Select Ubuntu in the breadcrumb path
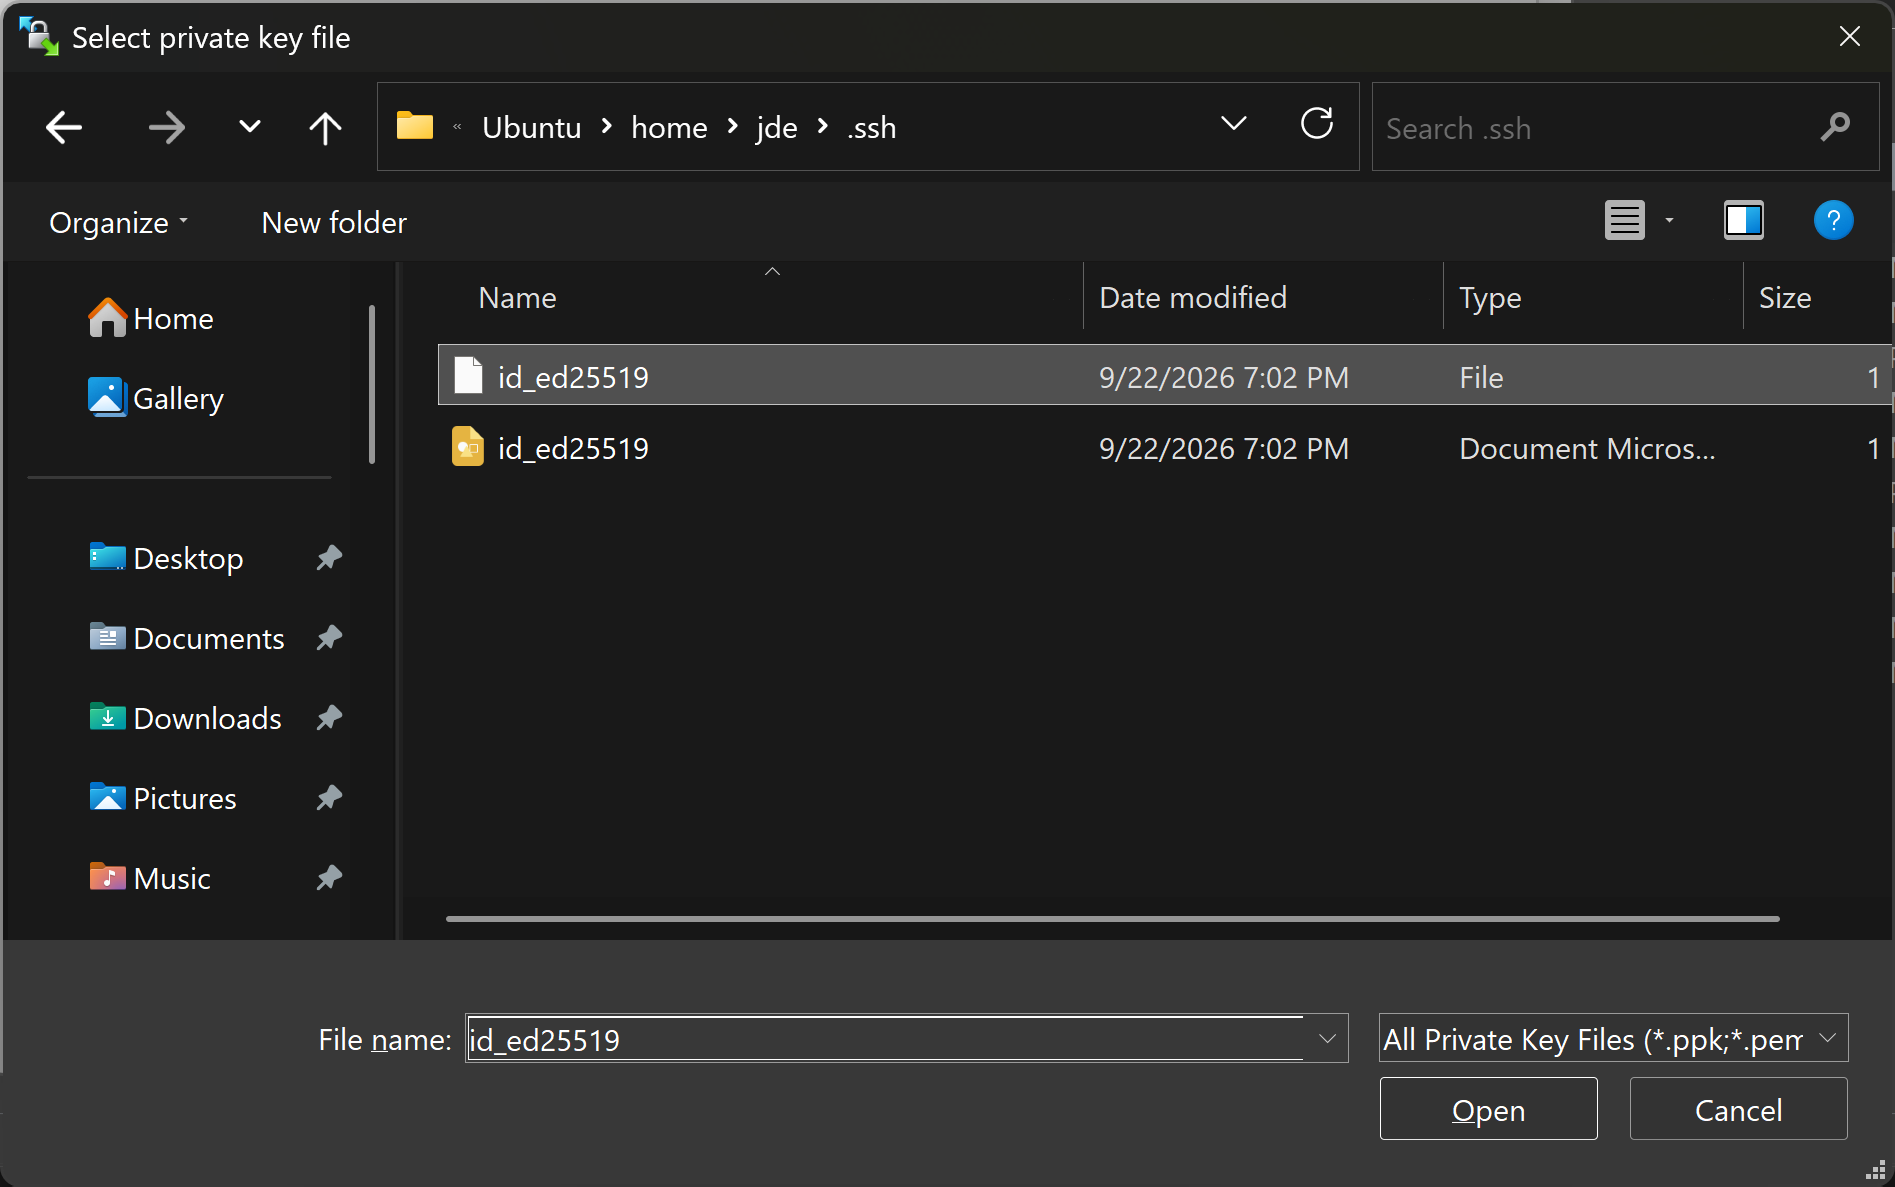The image size is (1895, 1187). (531, 127)
